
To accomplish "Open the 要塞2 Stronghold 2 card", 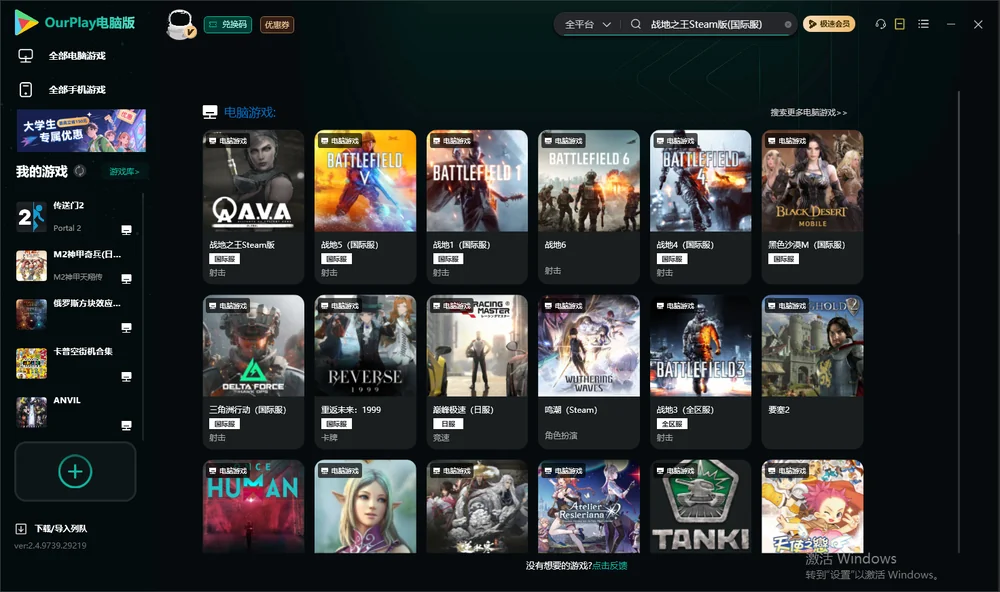I will click(812, 372).
